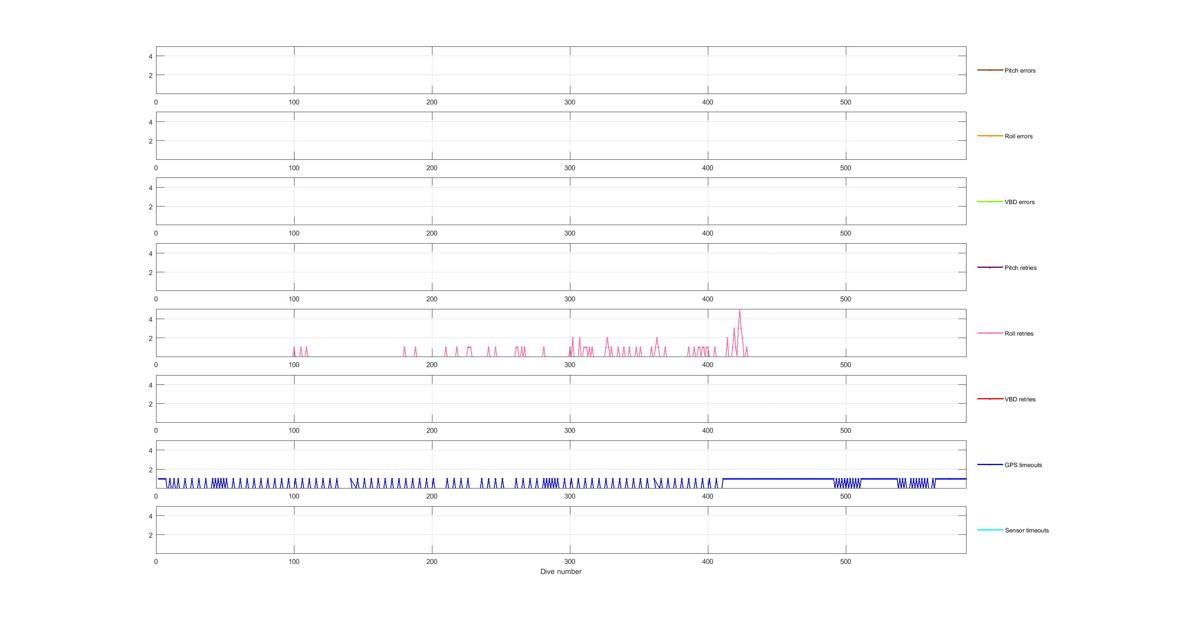Select the Pitch retries legend label

coord(1021,268)
